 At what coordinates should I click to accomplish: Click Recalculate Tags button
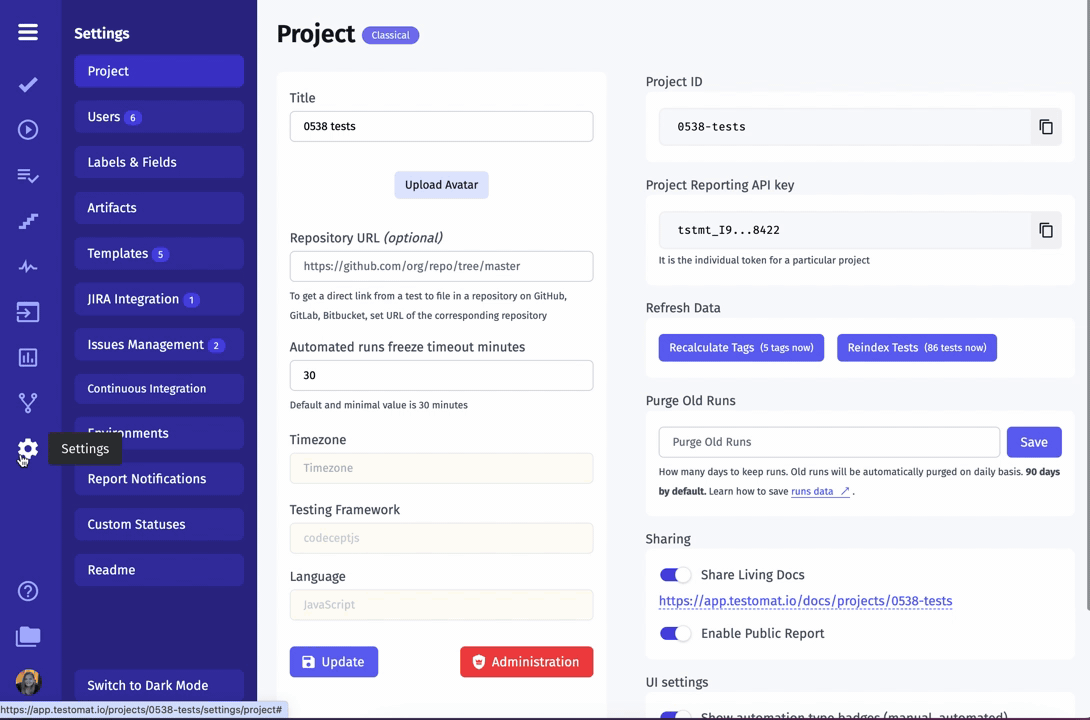click(x=741, y=347)
